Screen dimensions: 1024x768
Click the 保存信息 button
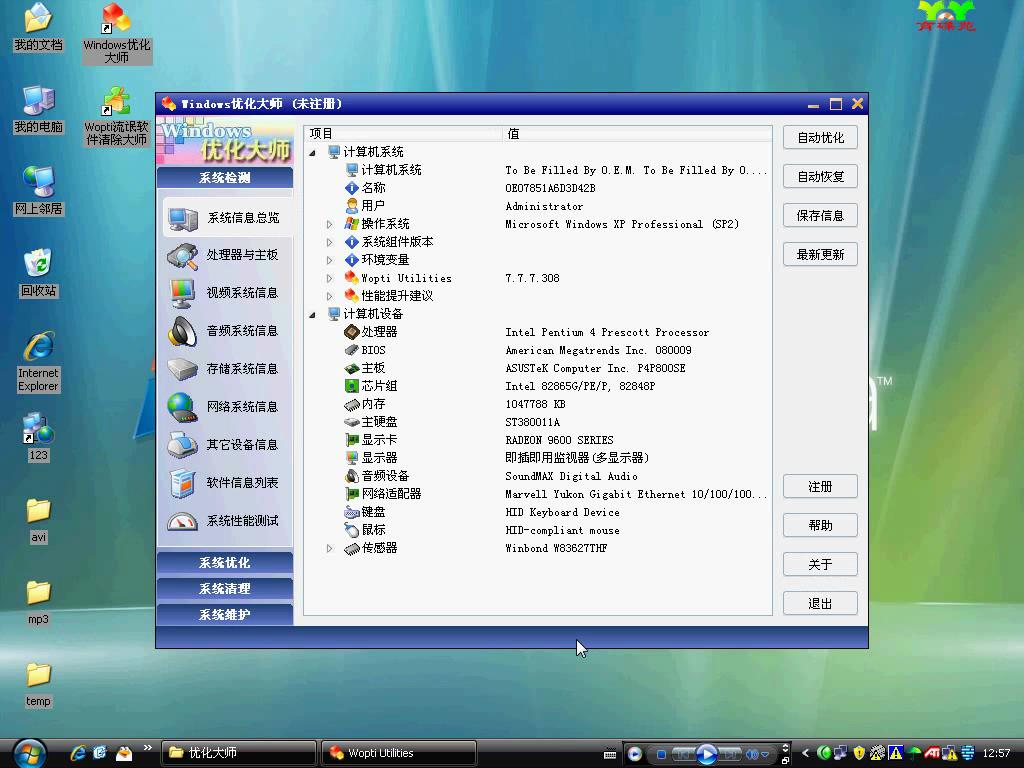pos(820,216)
